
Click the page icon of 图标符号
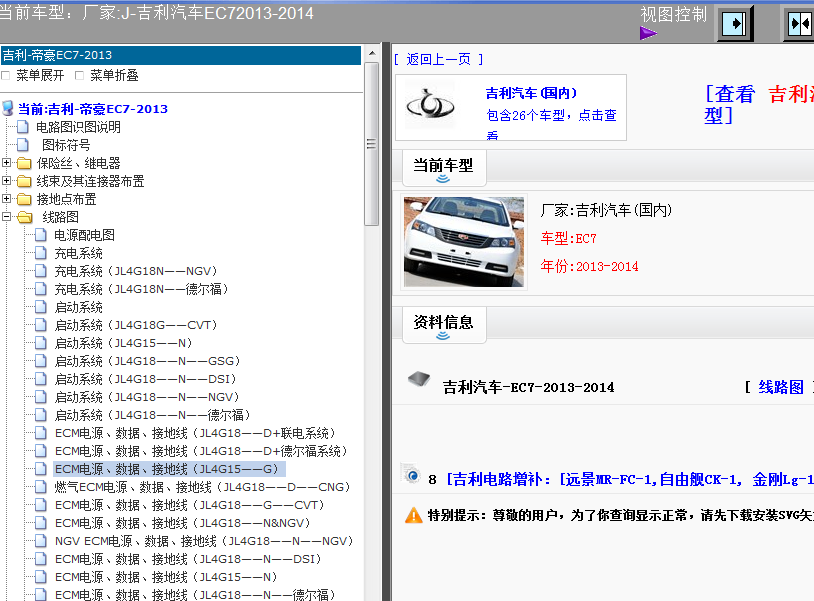(x=22, y=145)
